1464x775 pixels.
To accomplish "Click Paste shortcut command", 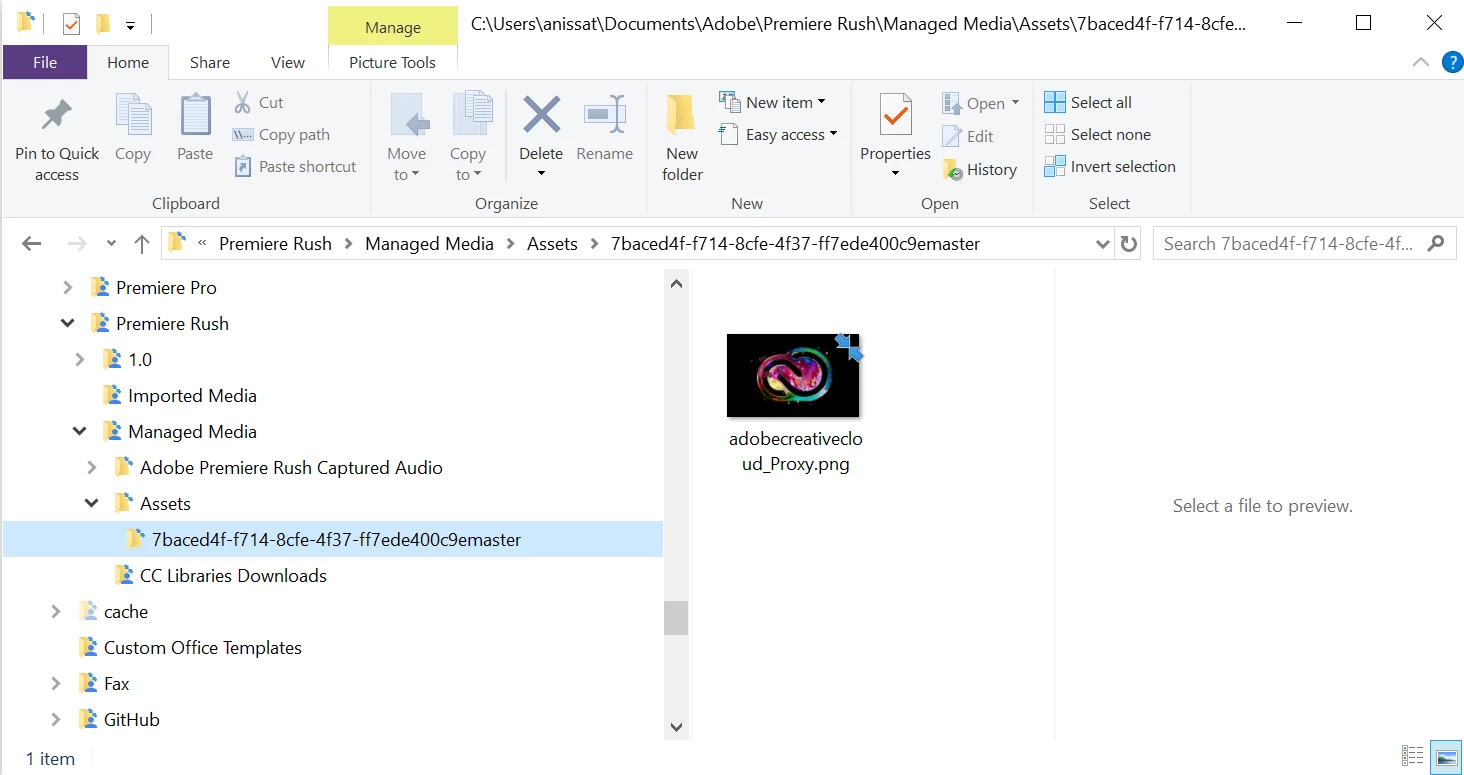I will [295, 166].
